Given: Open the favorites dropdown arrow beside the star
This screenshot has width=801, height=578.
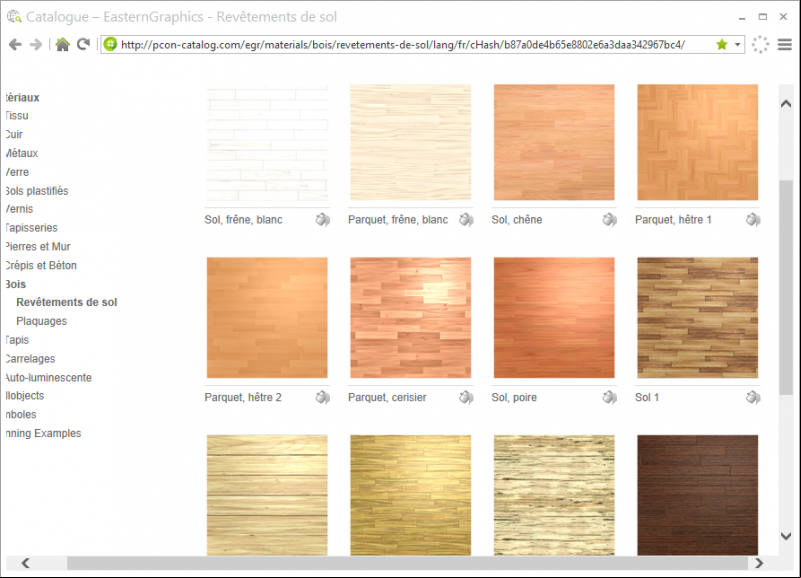Looking at the screenshot, I should [737, 45].
